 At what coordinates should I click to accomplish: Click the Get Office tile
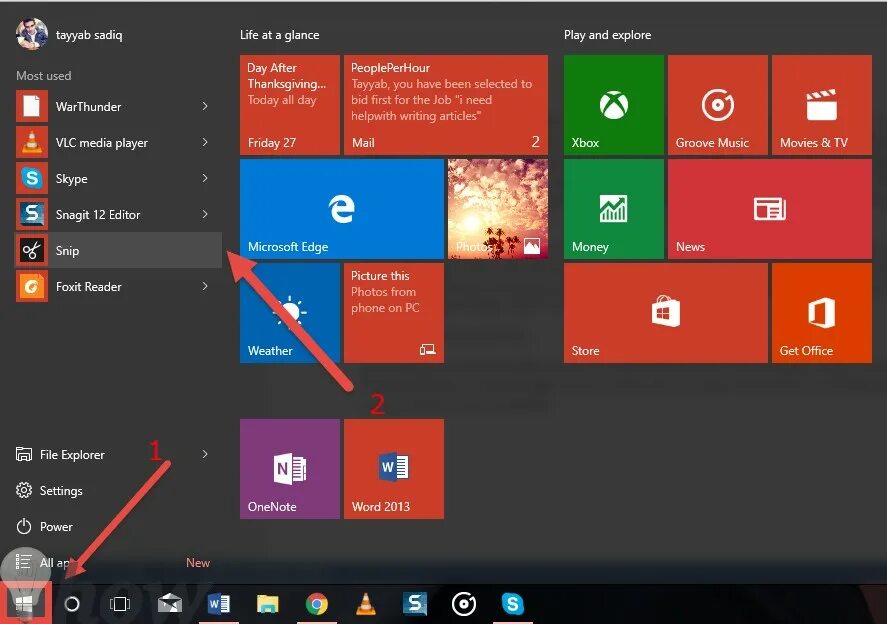822,313
